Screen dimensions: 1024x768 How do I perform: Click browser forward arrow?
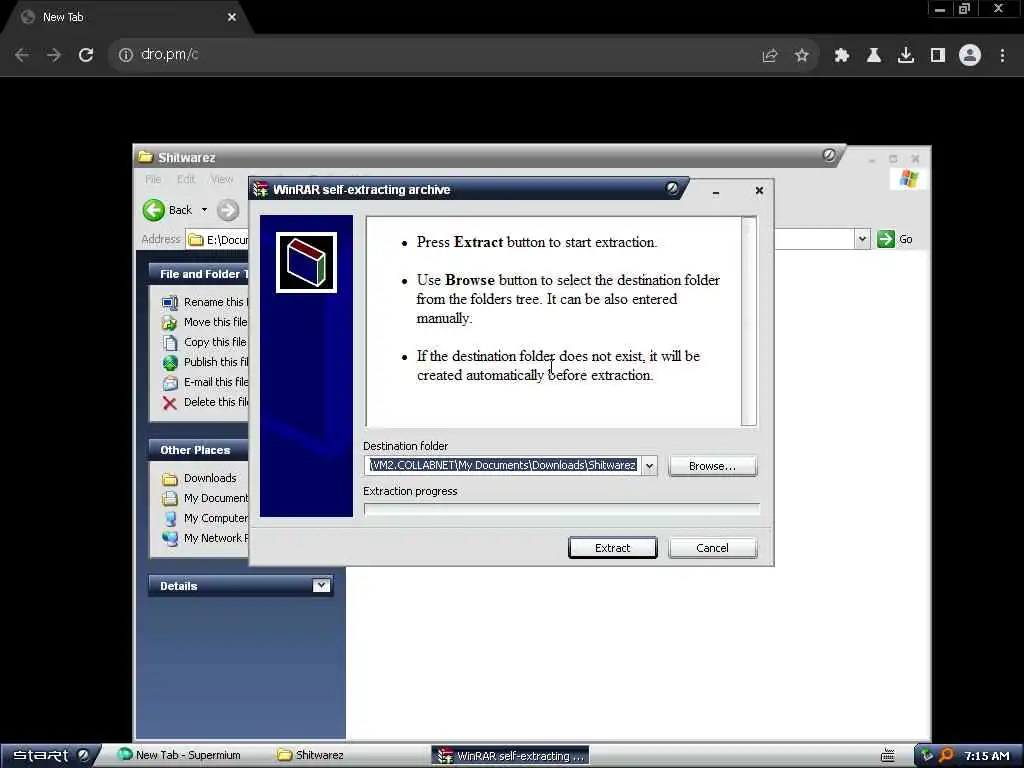point(54,55)
